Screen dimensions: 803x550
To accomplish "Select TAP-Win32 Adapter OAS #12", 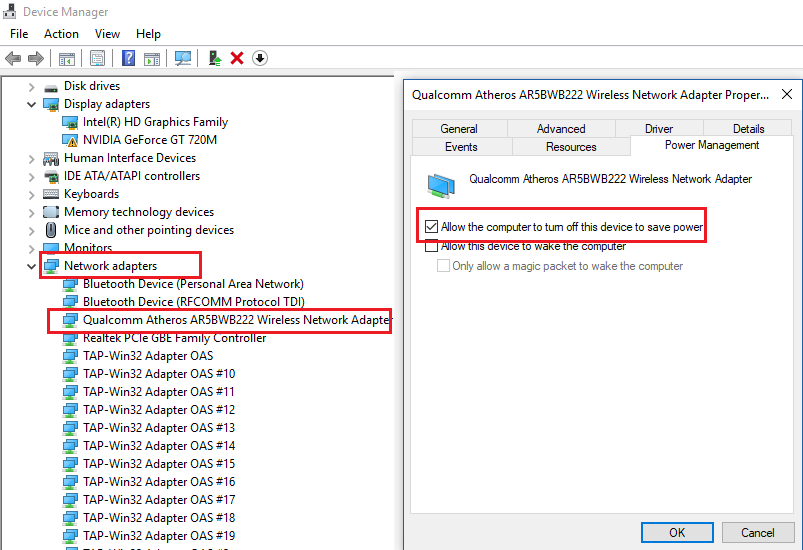I will click(x=159, y=410).
